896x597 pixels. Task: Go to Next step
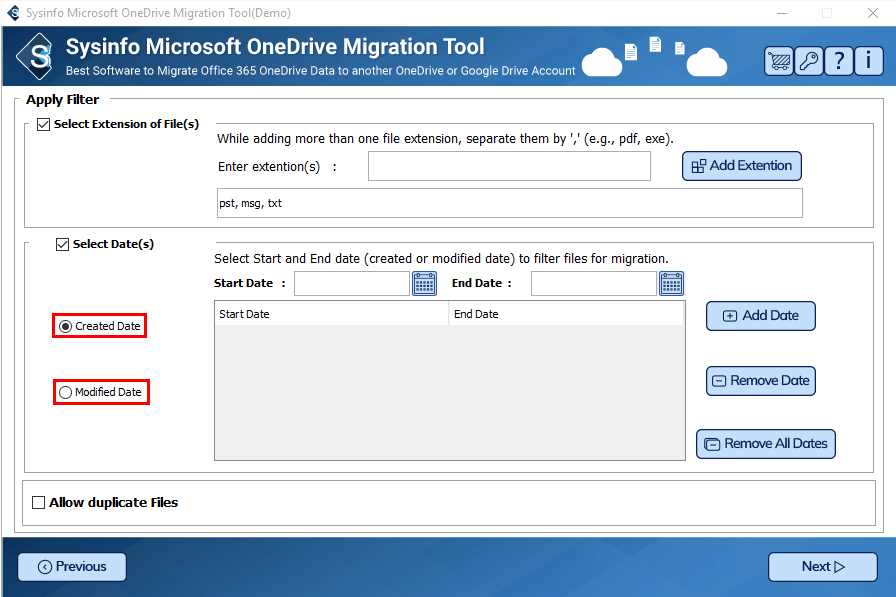(822, 567)
